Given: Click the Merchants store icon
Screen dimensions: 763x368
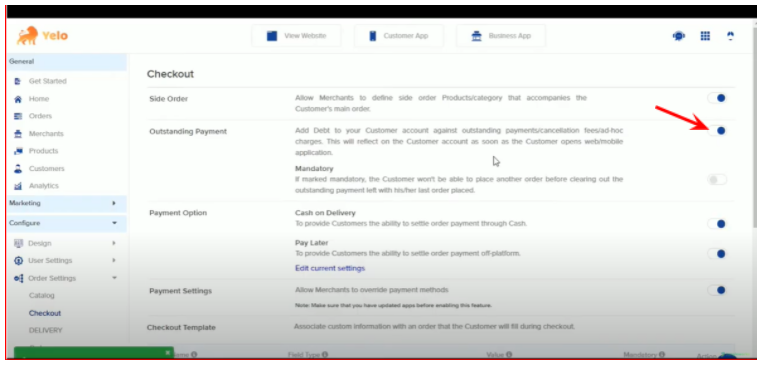Looking at the screenshot, I should [18, 134].
